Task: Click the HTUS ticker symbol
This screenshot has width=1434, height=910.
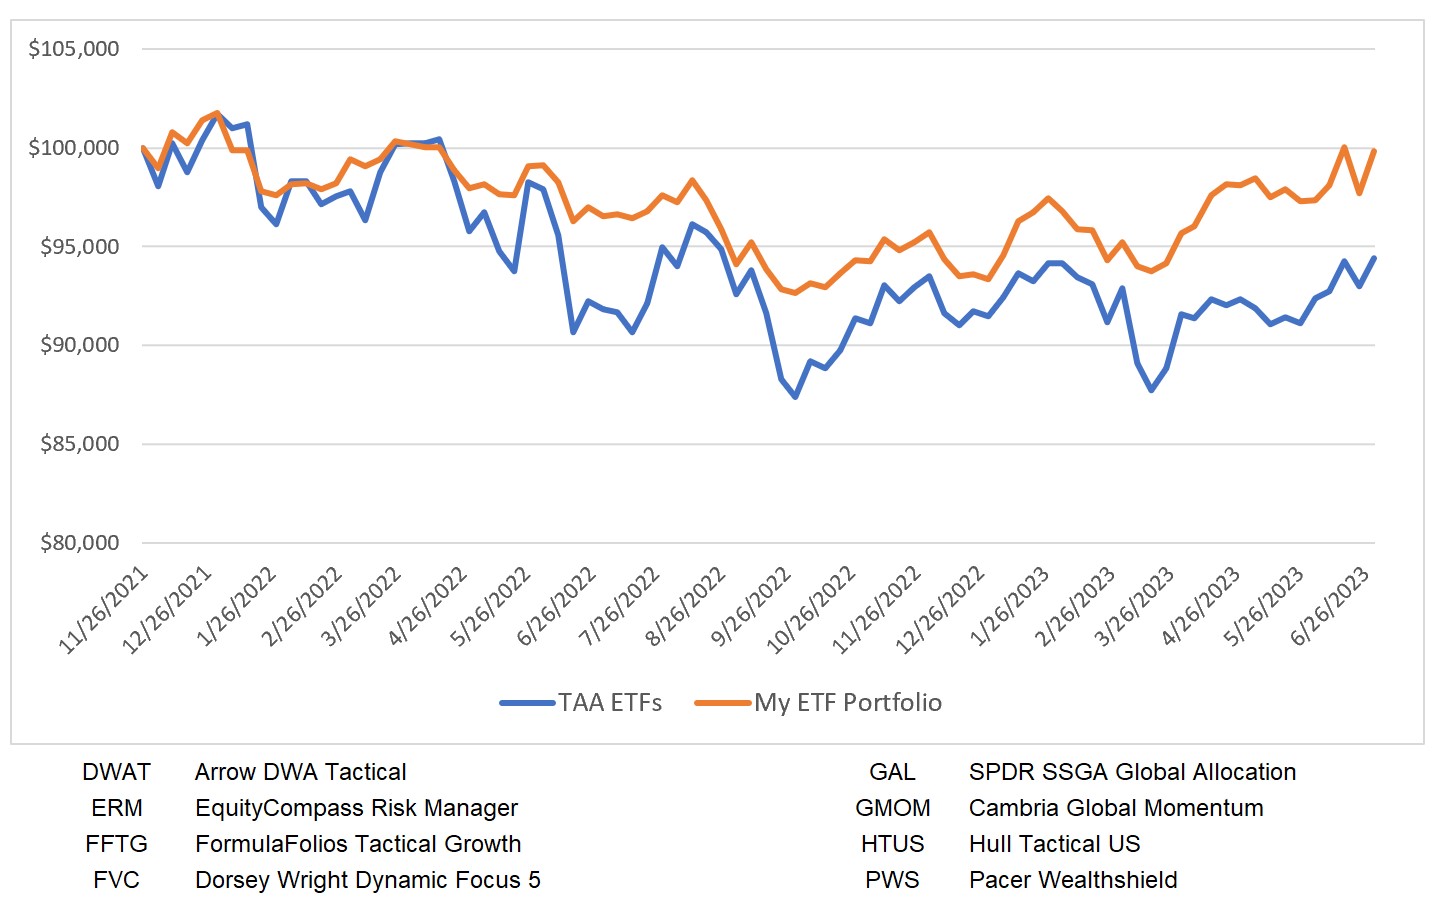Action: [892, 844]
